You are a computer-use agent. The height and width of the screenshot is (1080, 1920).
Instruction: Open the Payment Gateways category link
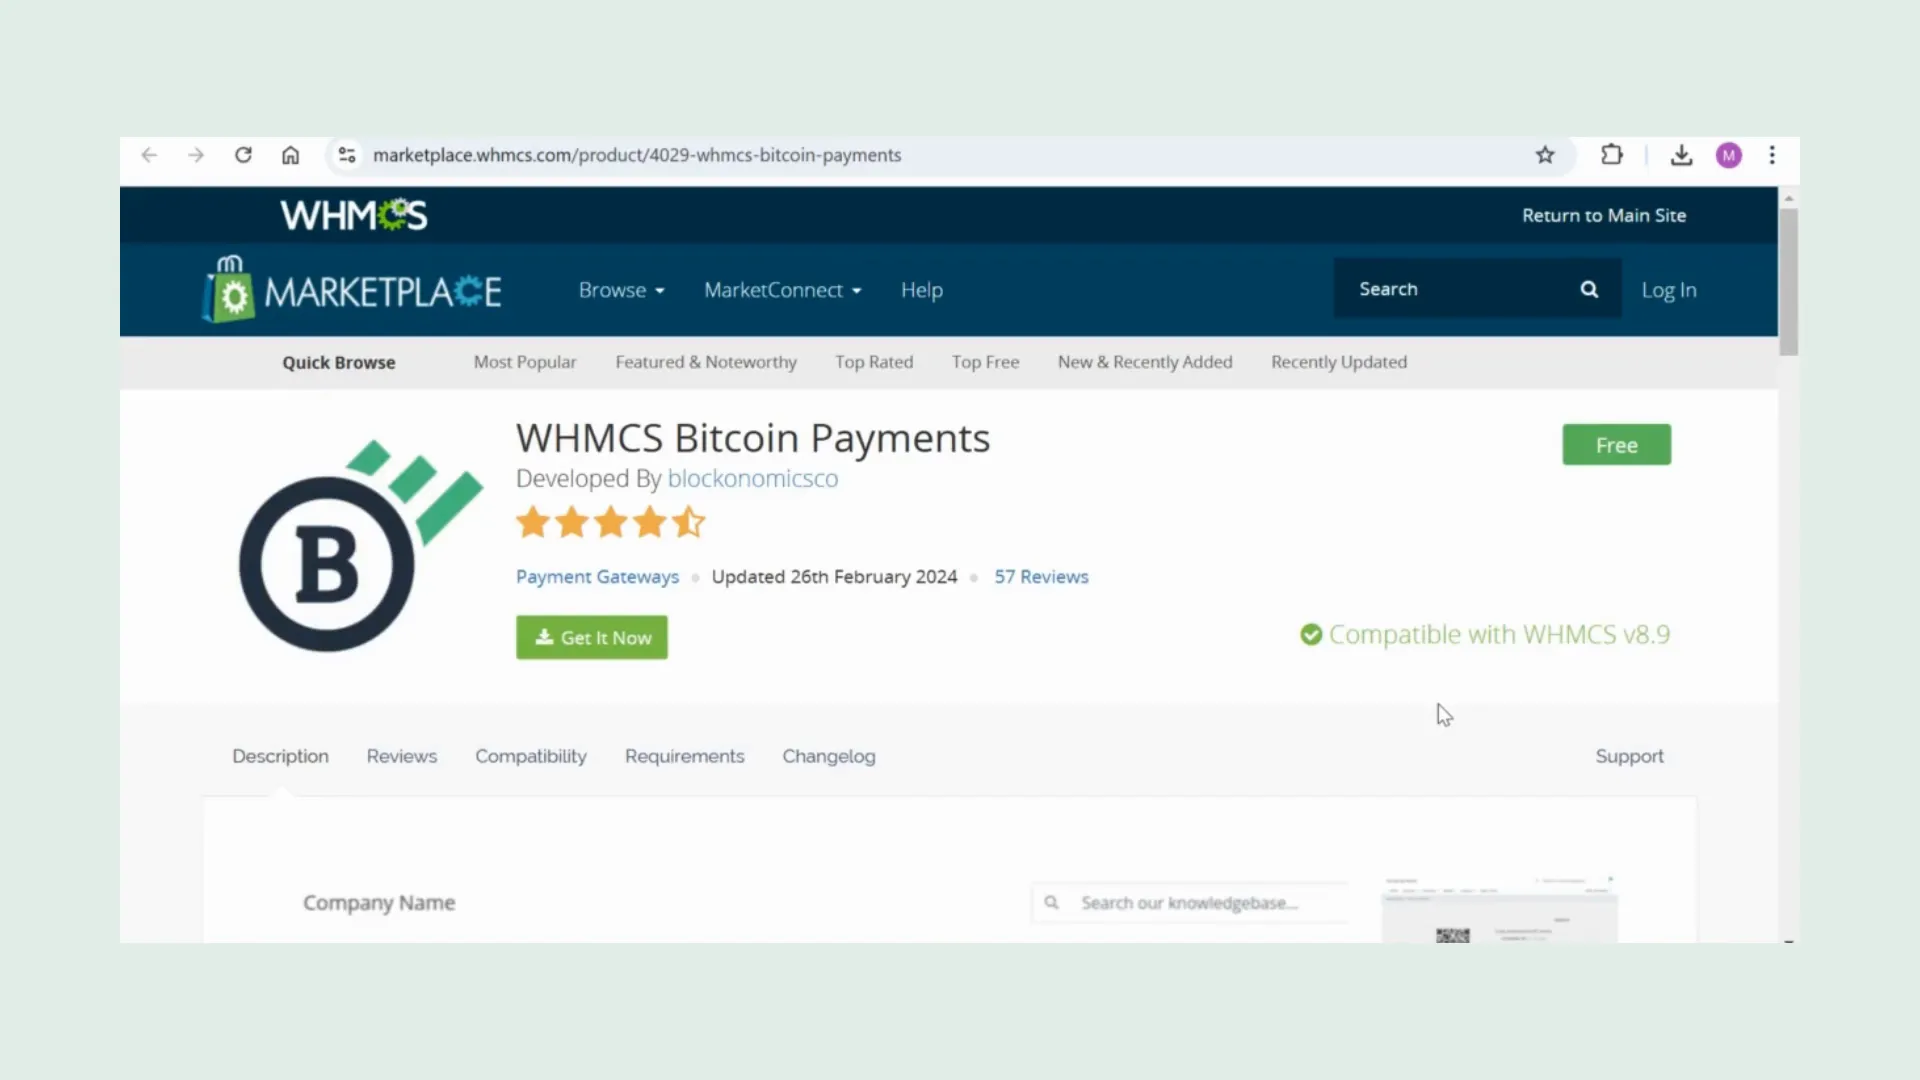pyautogui.click(x=597, y=577)
